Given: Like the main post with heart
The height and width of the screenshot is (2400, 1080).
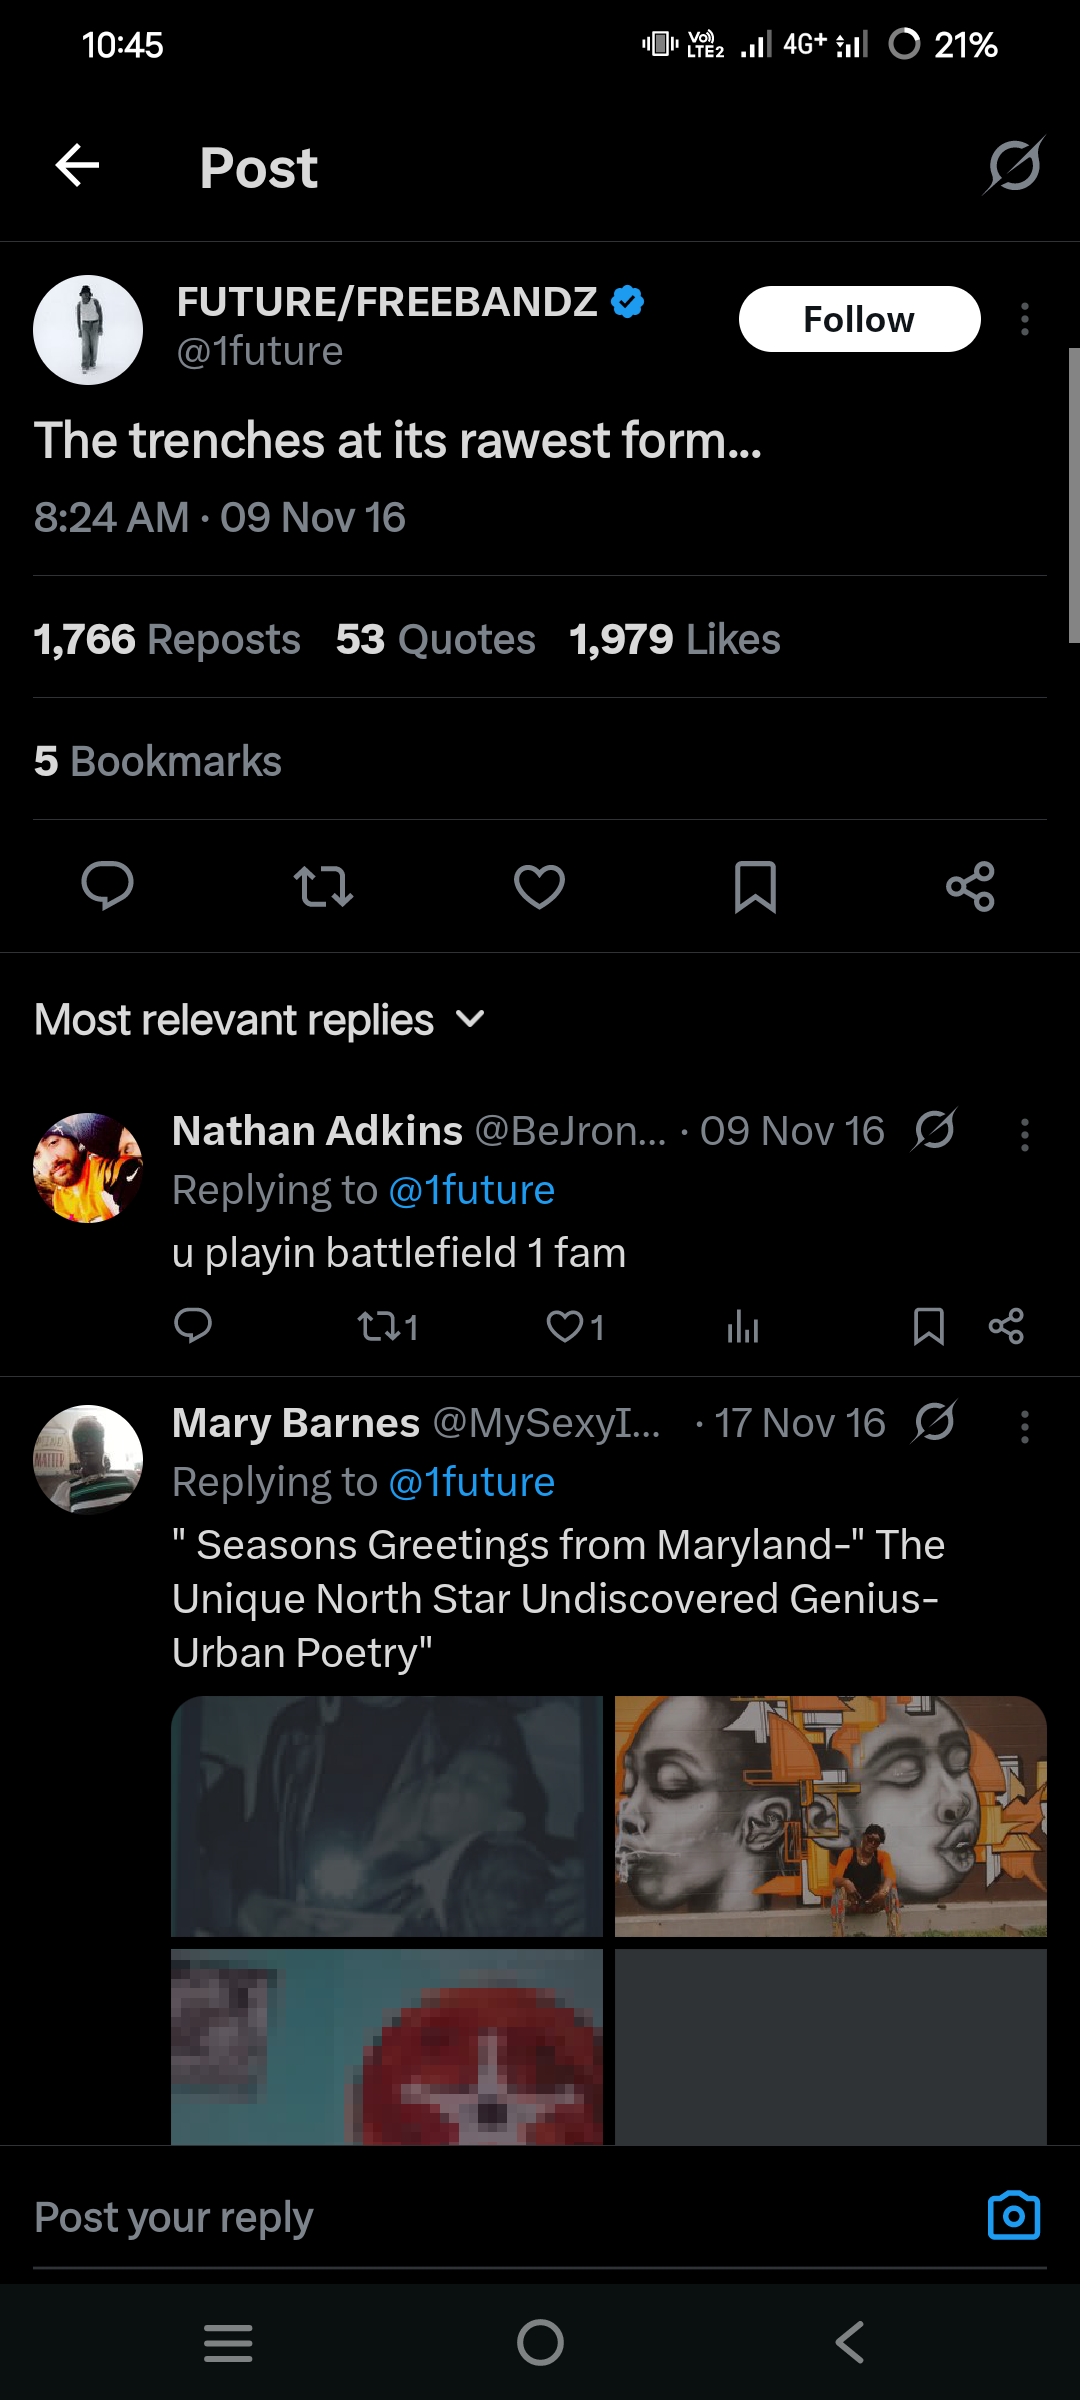Looking at the screenshot, I should [539, 886].
